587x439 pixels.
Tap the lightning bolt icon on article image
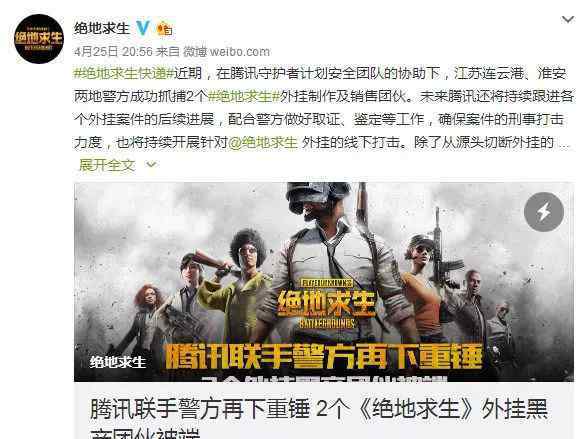(544, 212)
